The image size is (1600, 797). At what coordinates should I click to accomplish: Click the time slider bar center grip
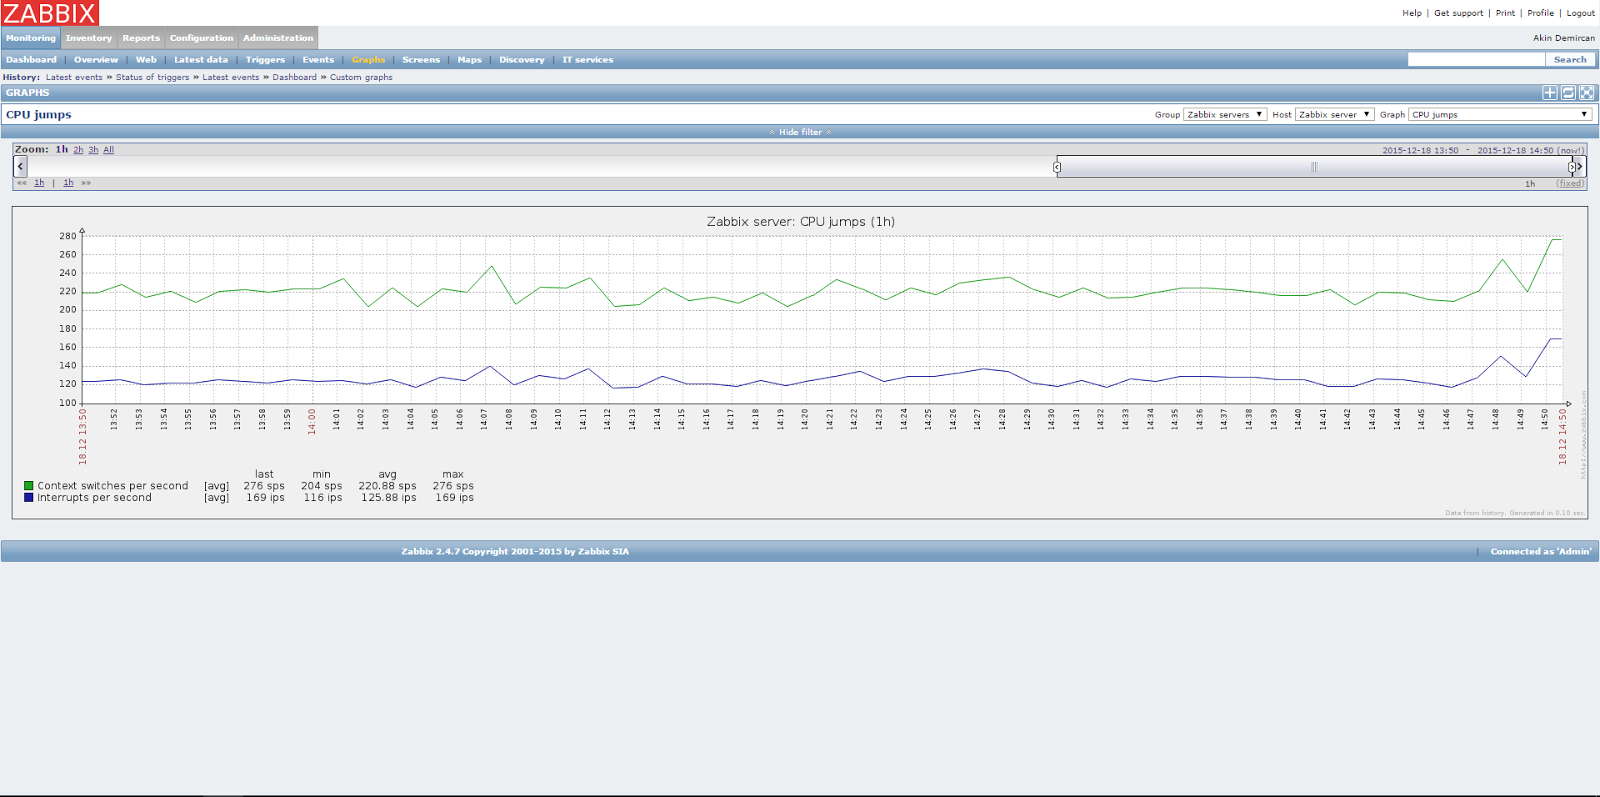tap(1314, 167)
